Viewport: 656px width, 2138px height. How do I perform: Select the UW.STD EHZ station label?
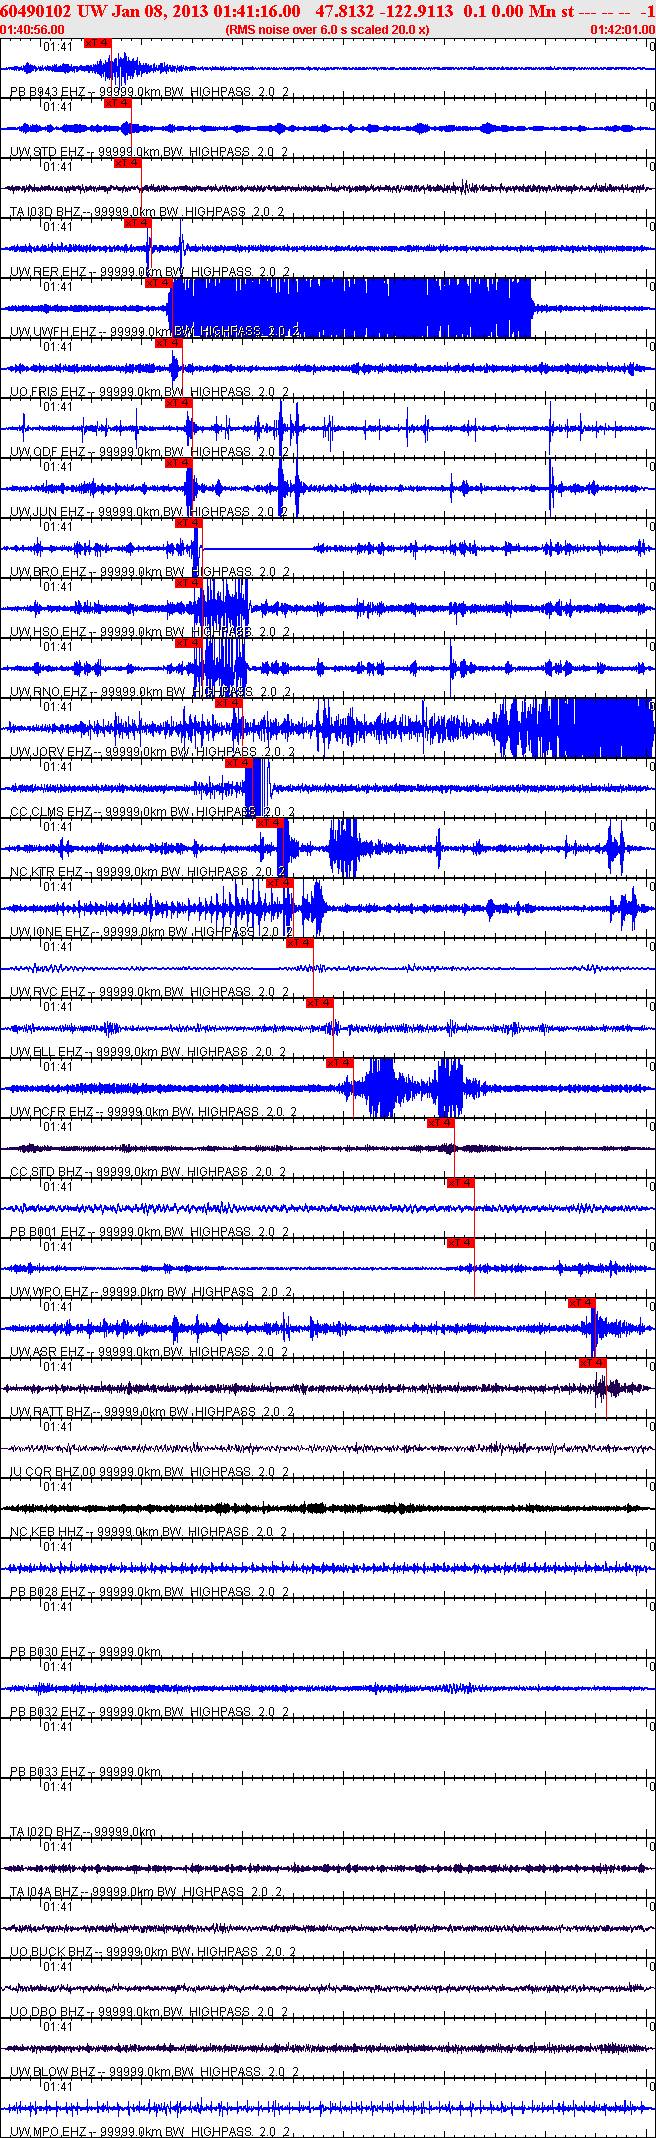(x=150, y=152)
